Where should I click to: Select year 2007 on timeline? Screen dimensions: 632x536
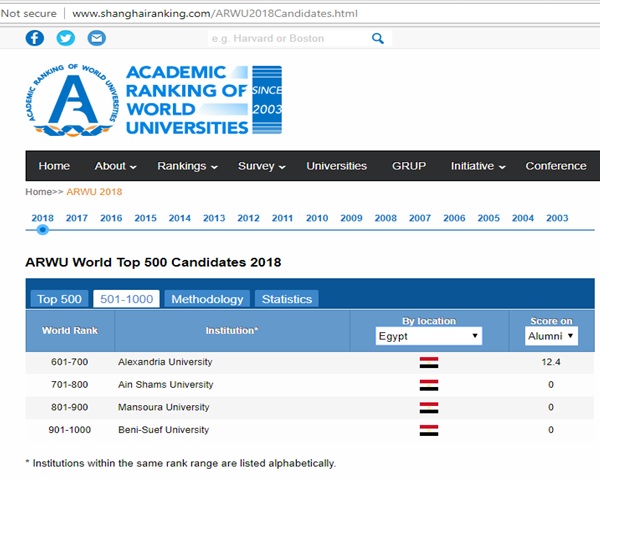pyautogui.click(x=420, y=218)
